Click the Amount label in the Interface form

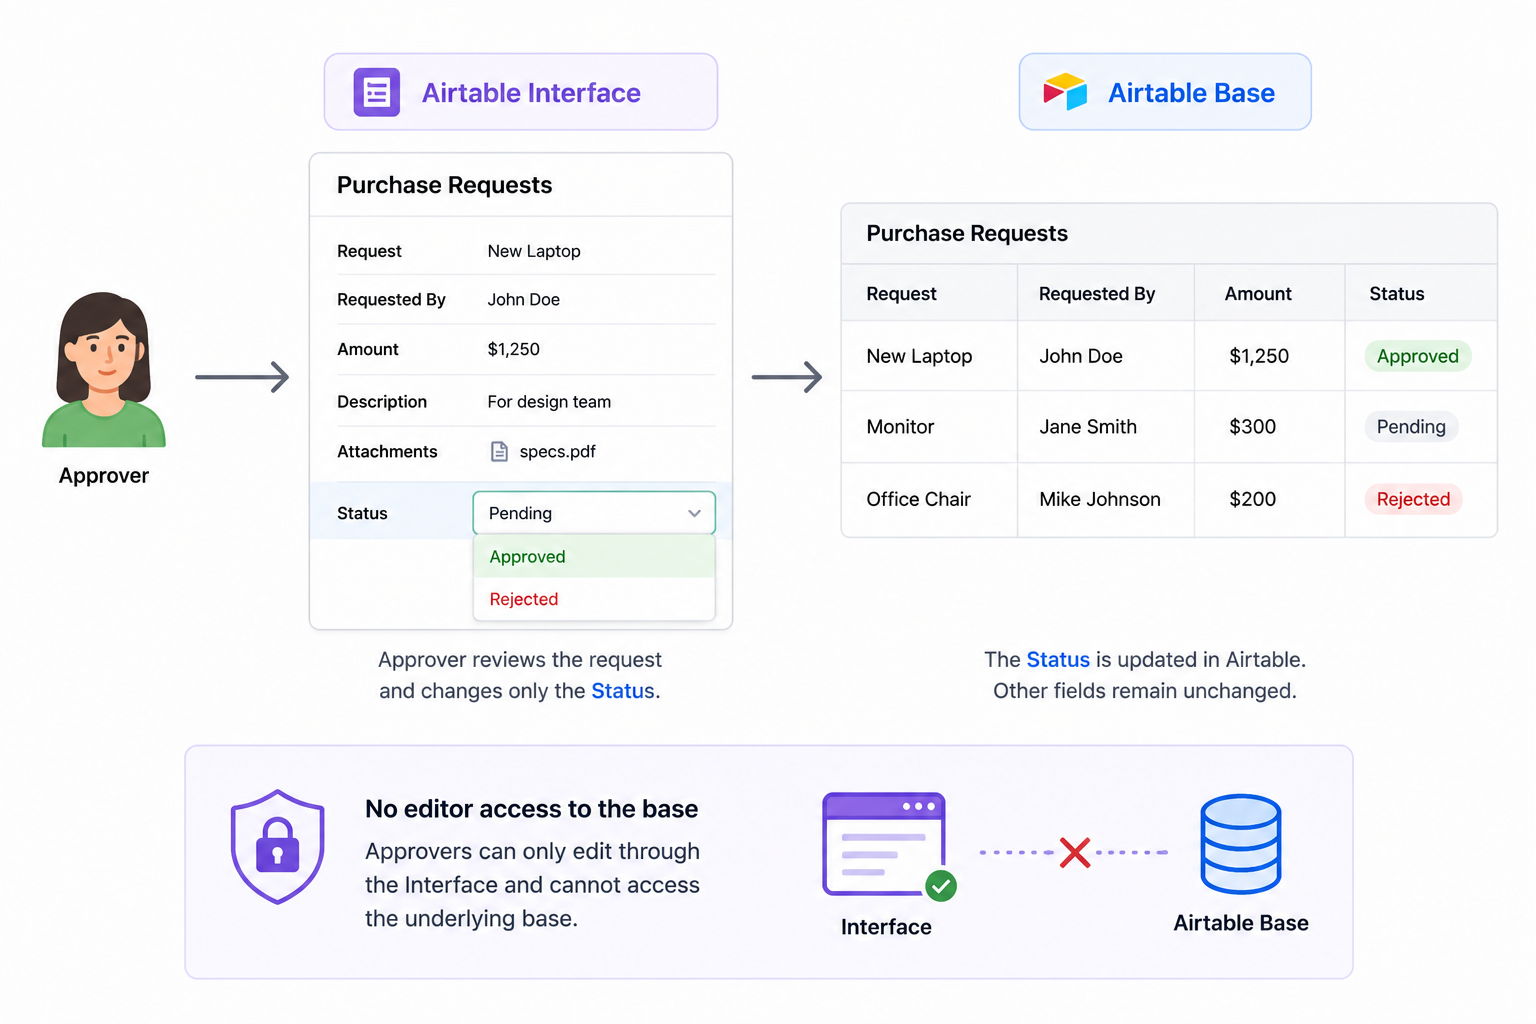(x=367, y=350)
